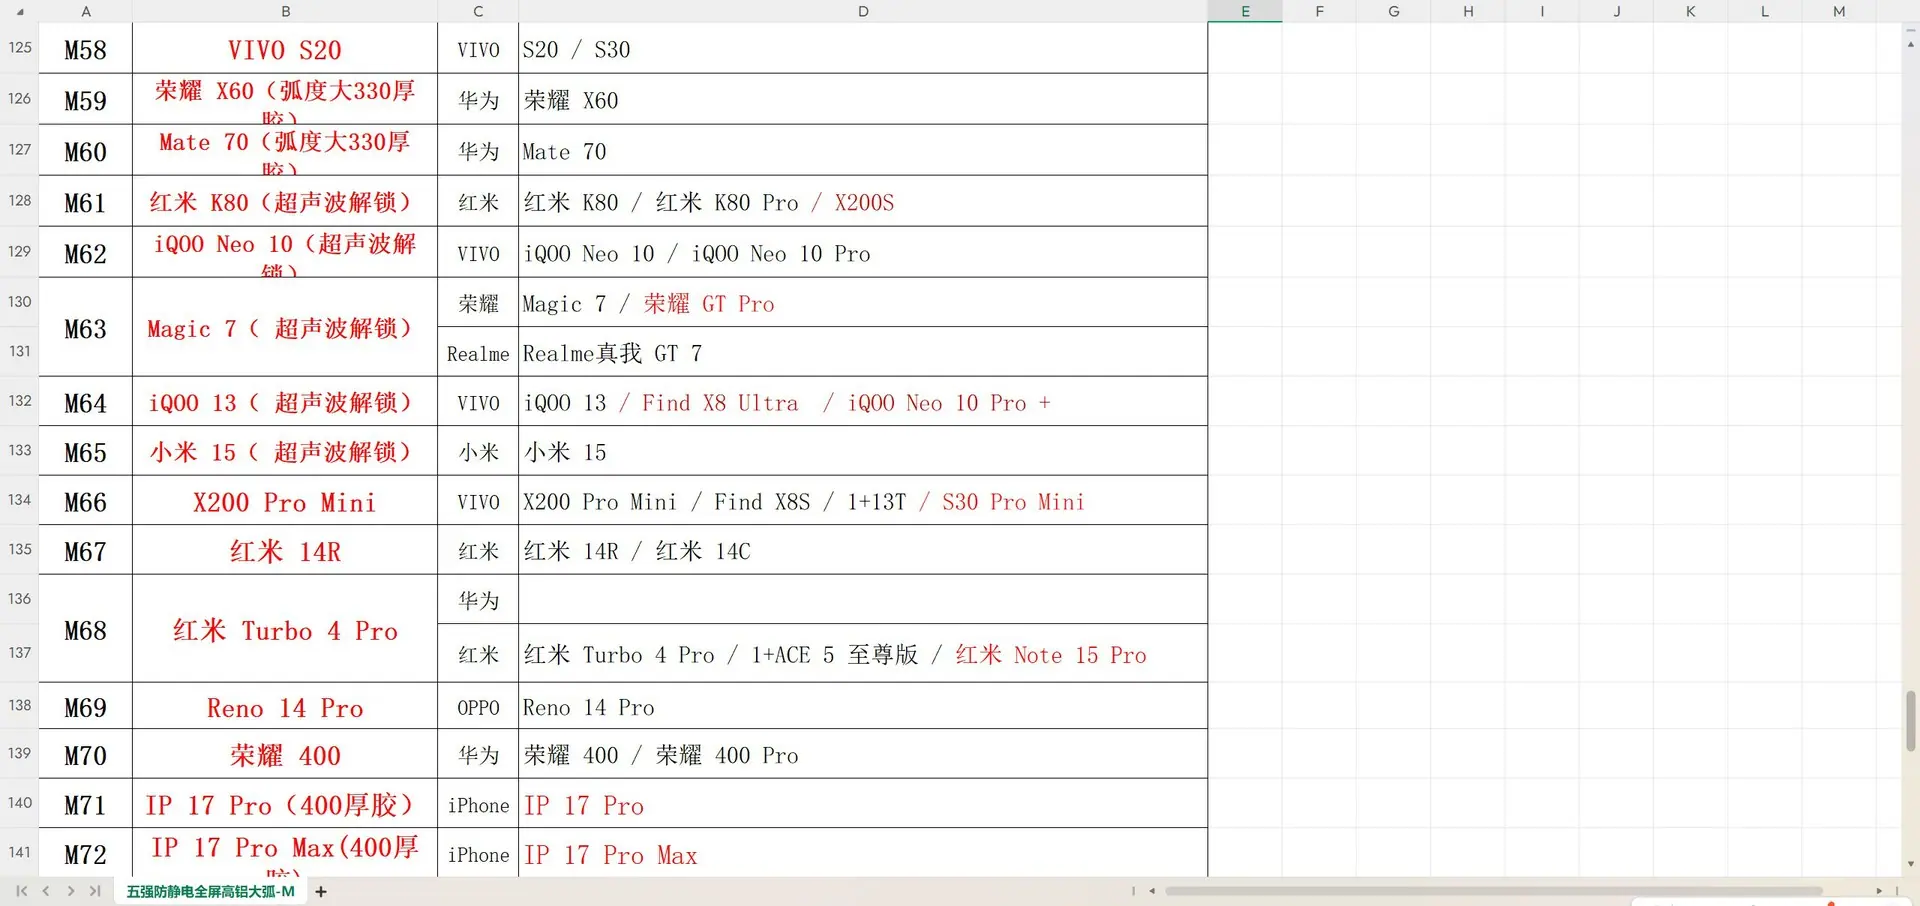The width and height of the screenshot is (1920, 906).
Task: Select row 141 header
Action: point(19,852)
